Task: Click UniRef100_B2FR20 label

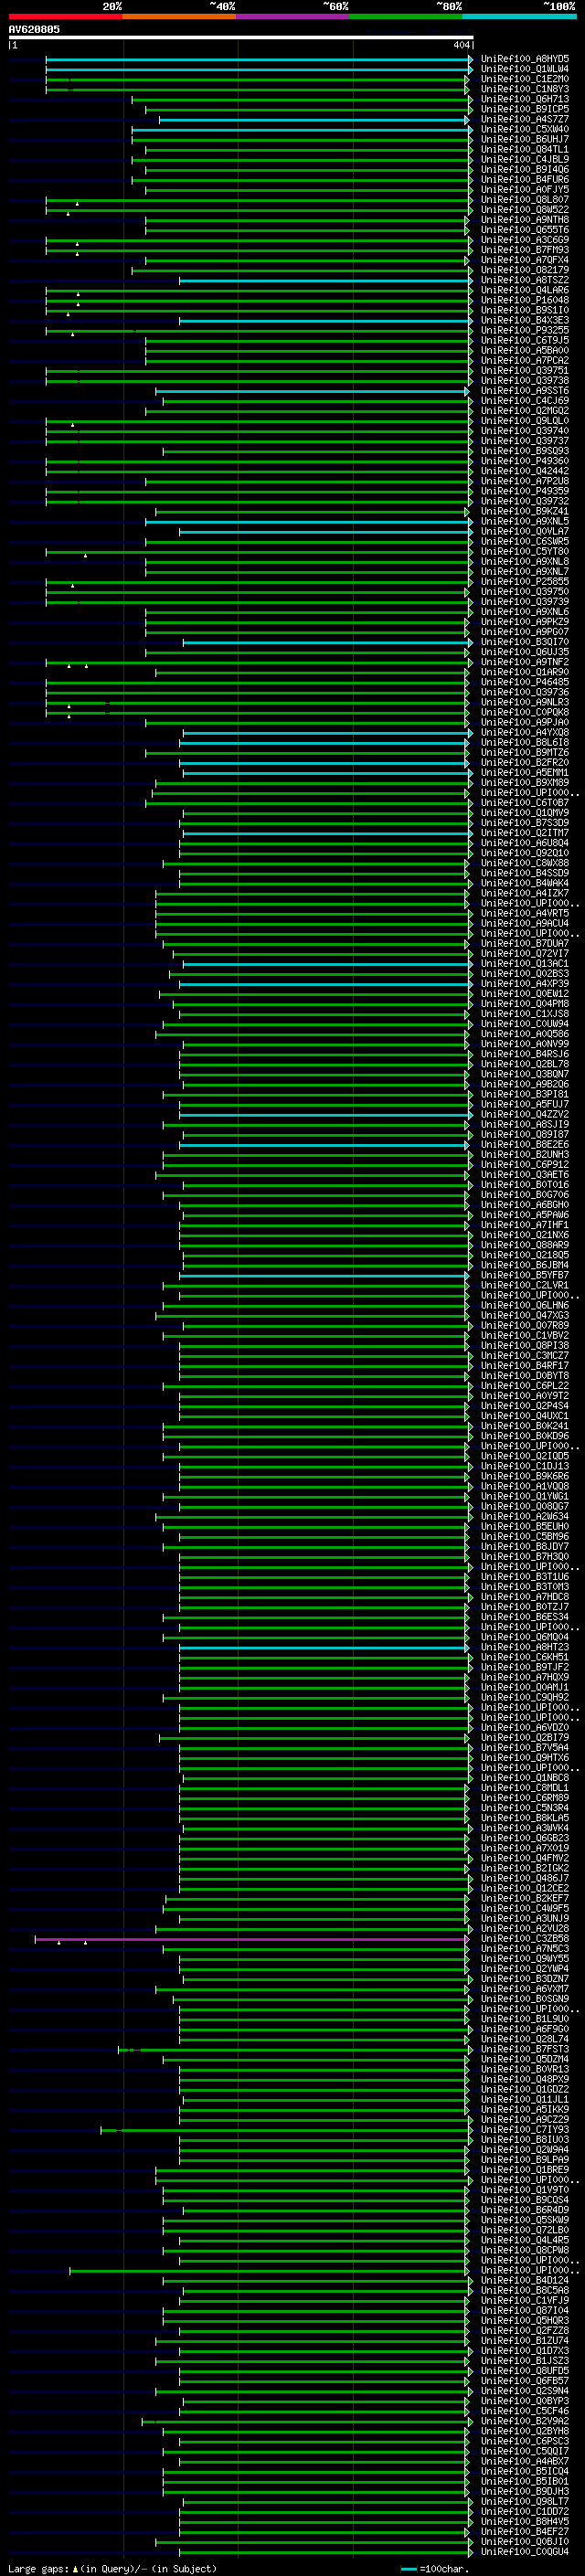Action: click(524, 763)
